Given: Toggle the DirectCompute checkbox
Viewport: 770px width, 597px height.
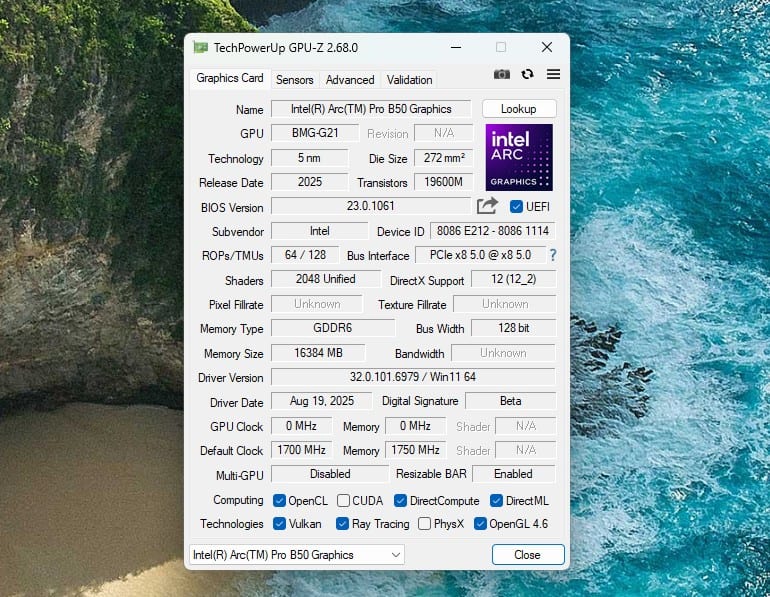Looking at the screenshot, I should click(400, 500).
